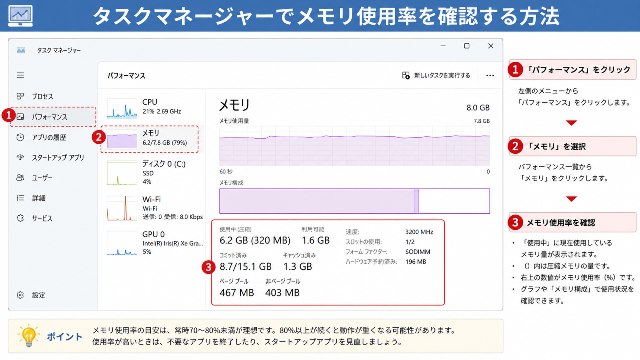Click the cached value 1.3 GB
Screen dimensions: 640x360
tap(298, 267)
